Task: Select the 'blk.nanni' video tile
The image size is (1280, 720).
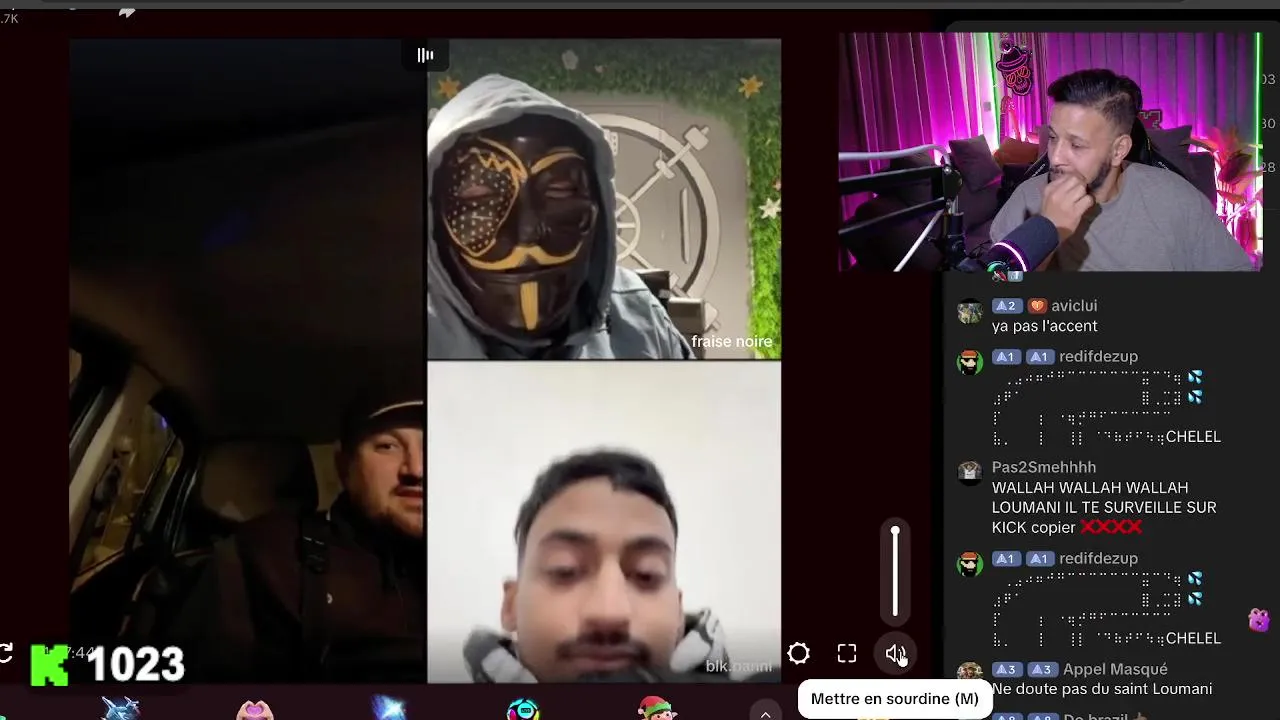Action: [x=604, y=522]
